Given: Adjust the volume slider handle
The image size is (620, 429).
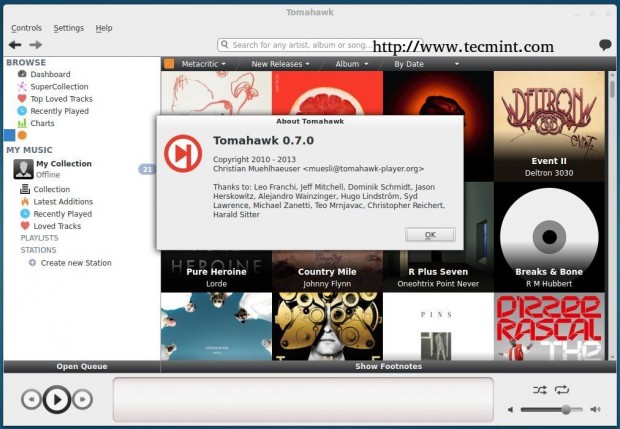Looking at the screenshot, I should pyautogui.click(x=566, y=410).
